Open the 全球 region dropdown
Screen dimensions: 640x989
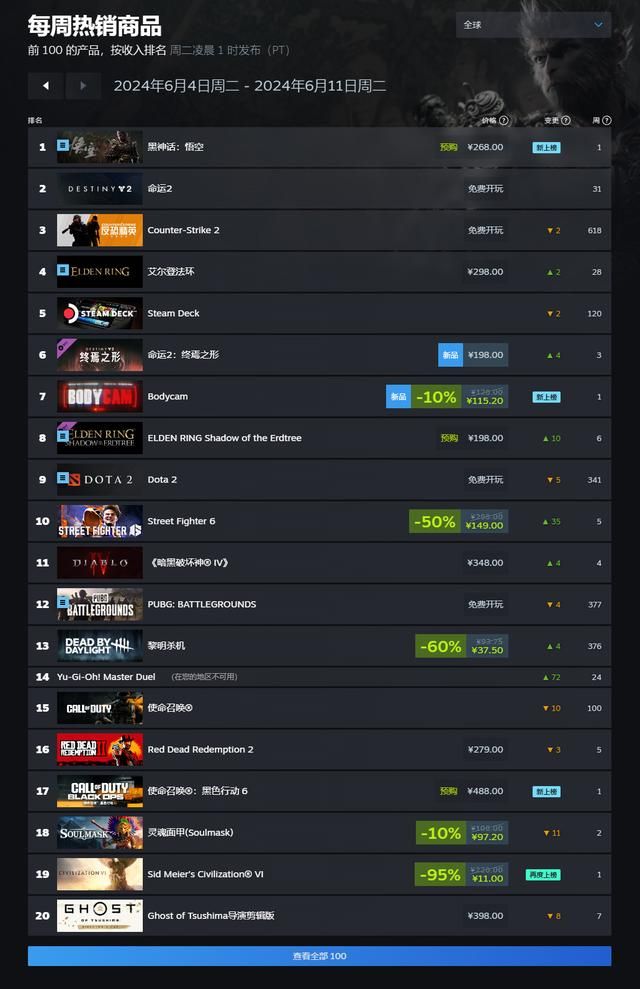(x=534, y=25)
